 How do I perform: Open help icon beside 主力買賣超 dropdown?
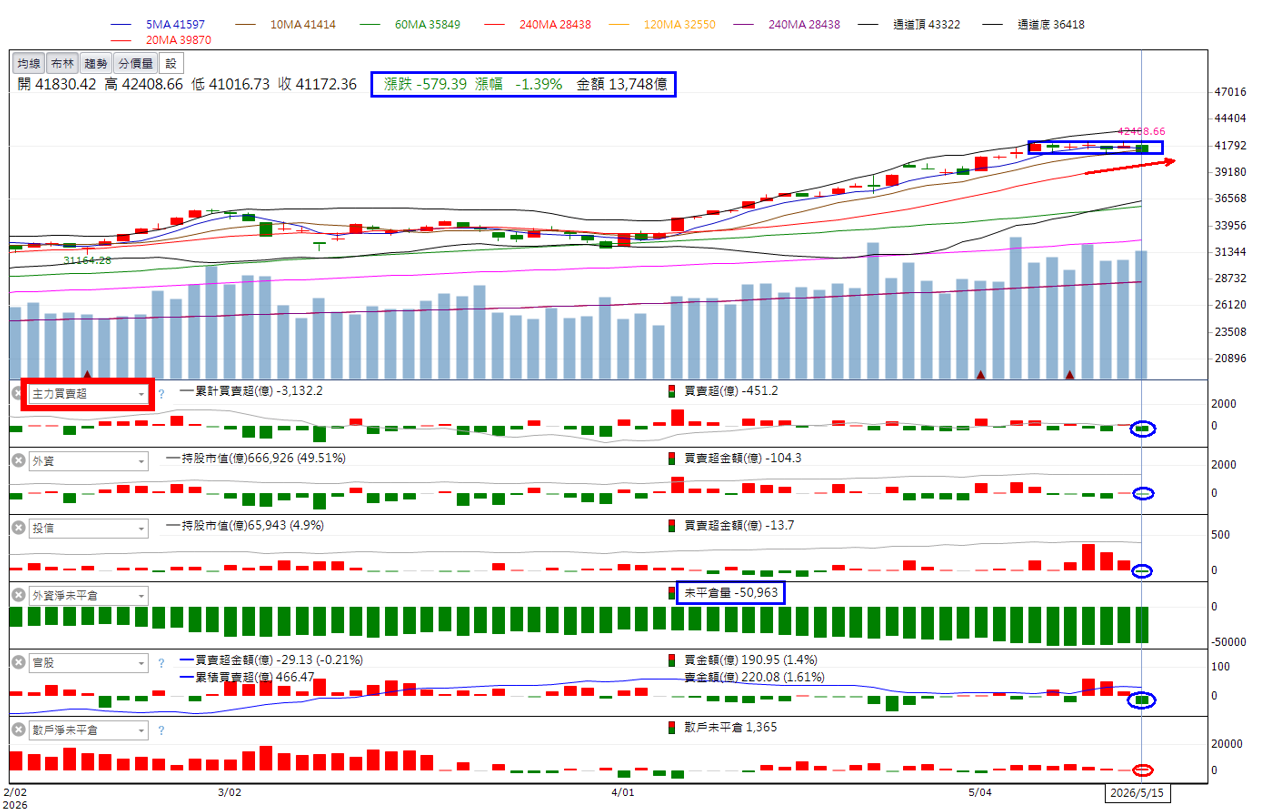click(x=161, y=394)
